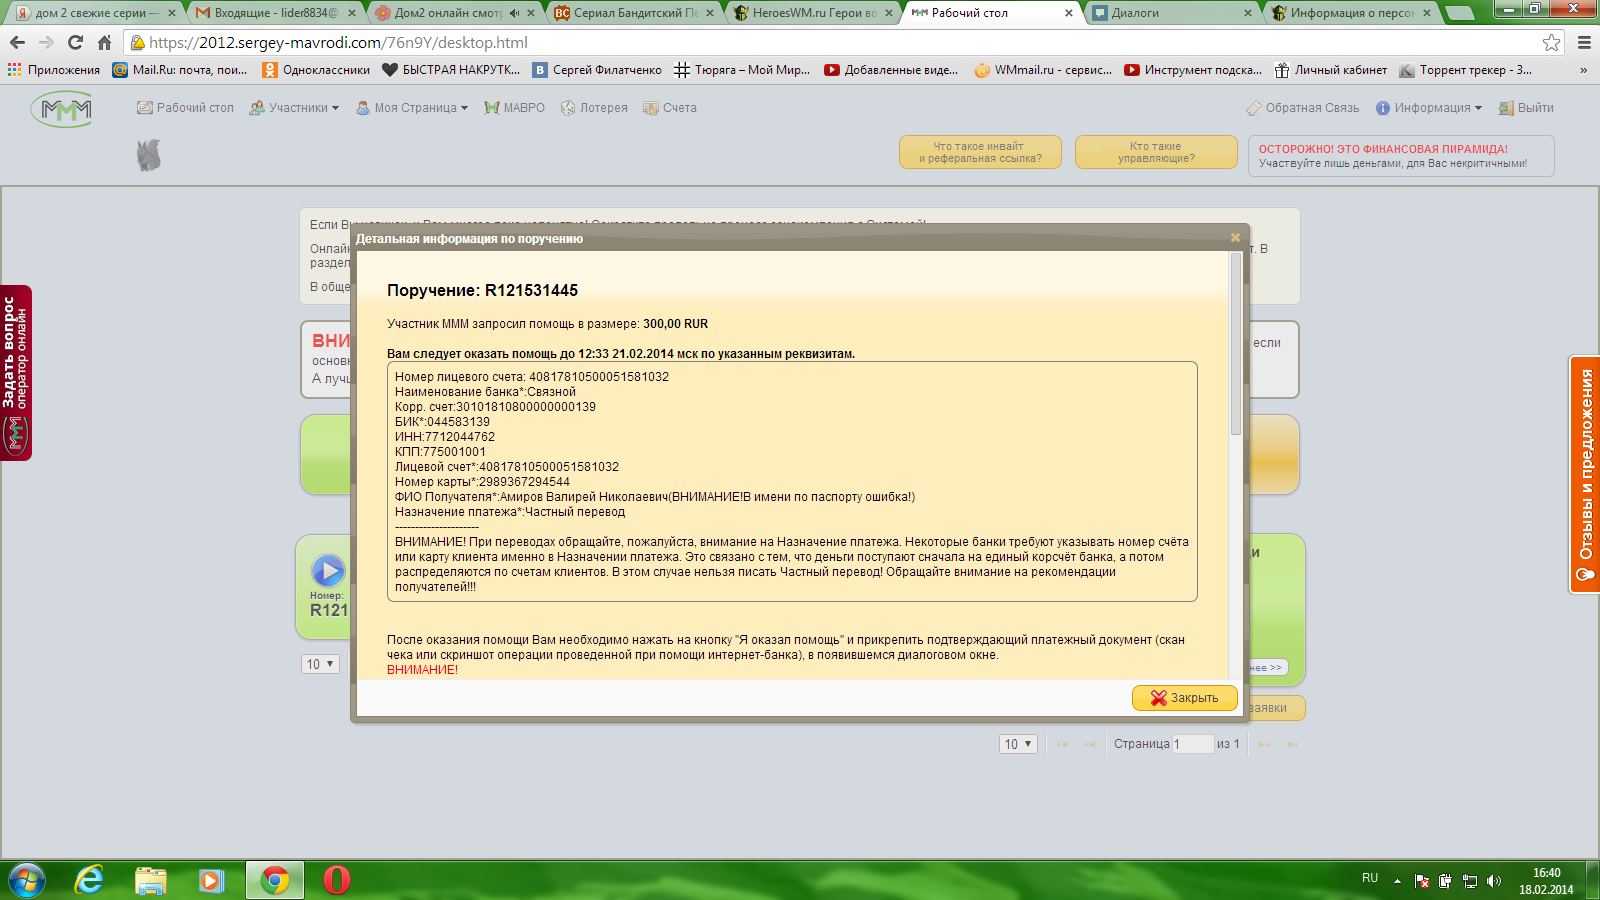Launch Internet Explorer from the taskbar
Viewport: 1600px width, 900px height.
coord(89,880)
